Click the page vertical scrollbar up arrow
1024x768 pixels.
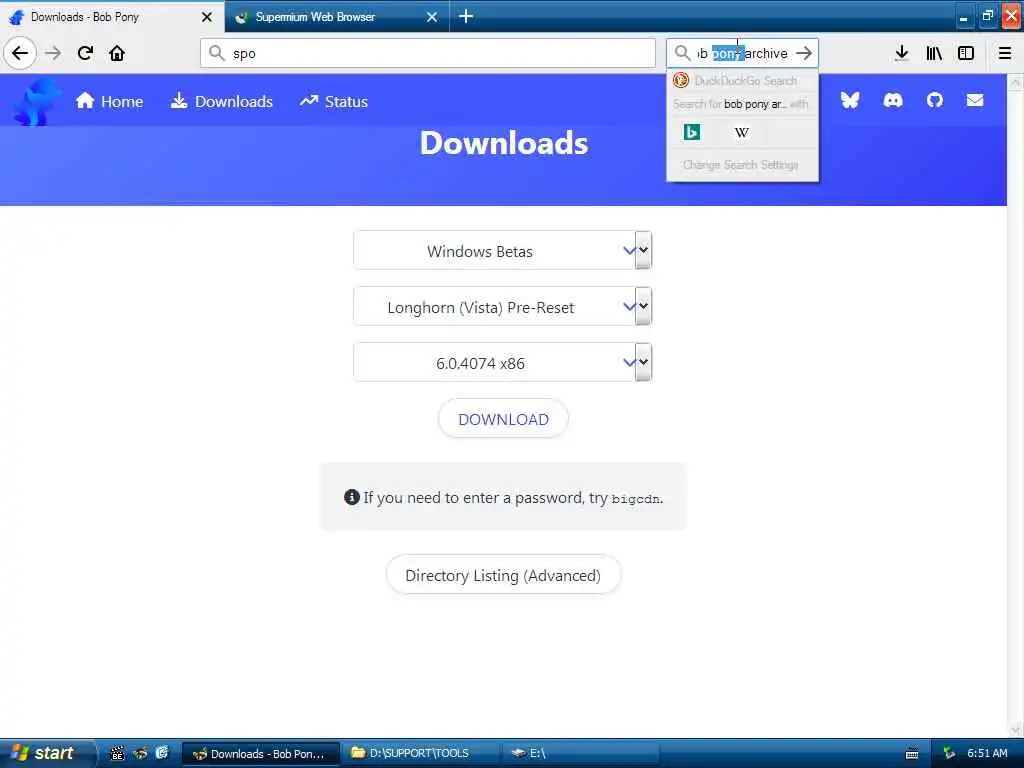click(1016, 82)
